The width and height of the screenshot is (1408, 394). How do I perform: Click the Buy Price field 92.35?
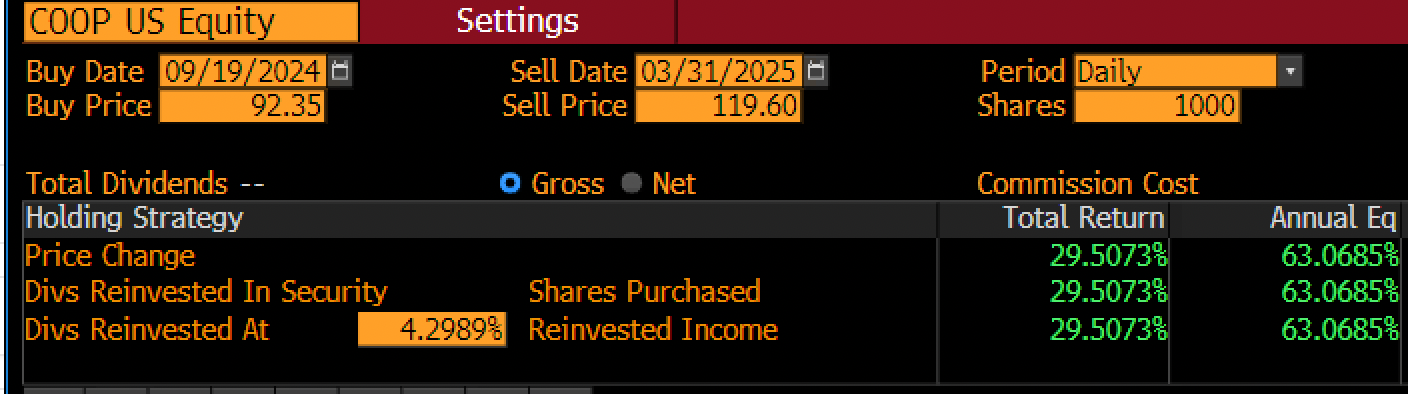click(243, 106)
